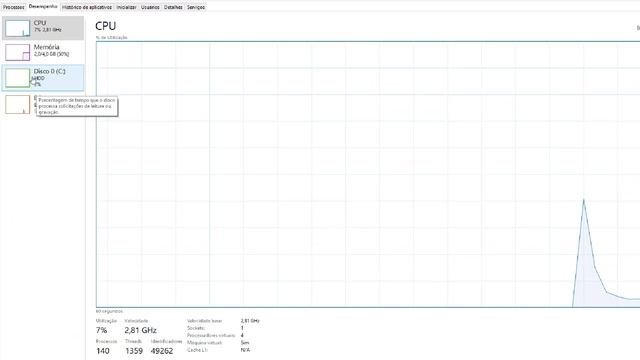Click the 'Máquina virtual' label
Viewport: 640px width, 360px height.
tap(204, 343)
